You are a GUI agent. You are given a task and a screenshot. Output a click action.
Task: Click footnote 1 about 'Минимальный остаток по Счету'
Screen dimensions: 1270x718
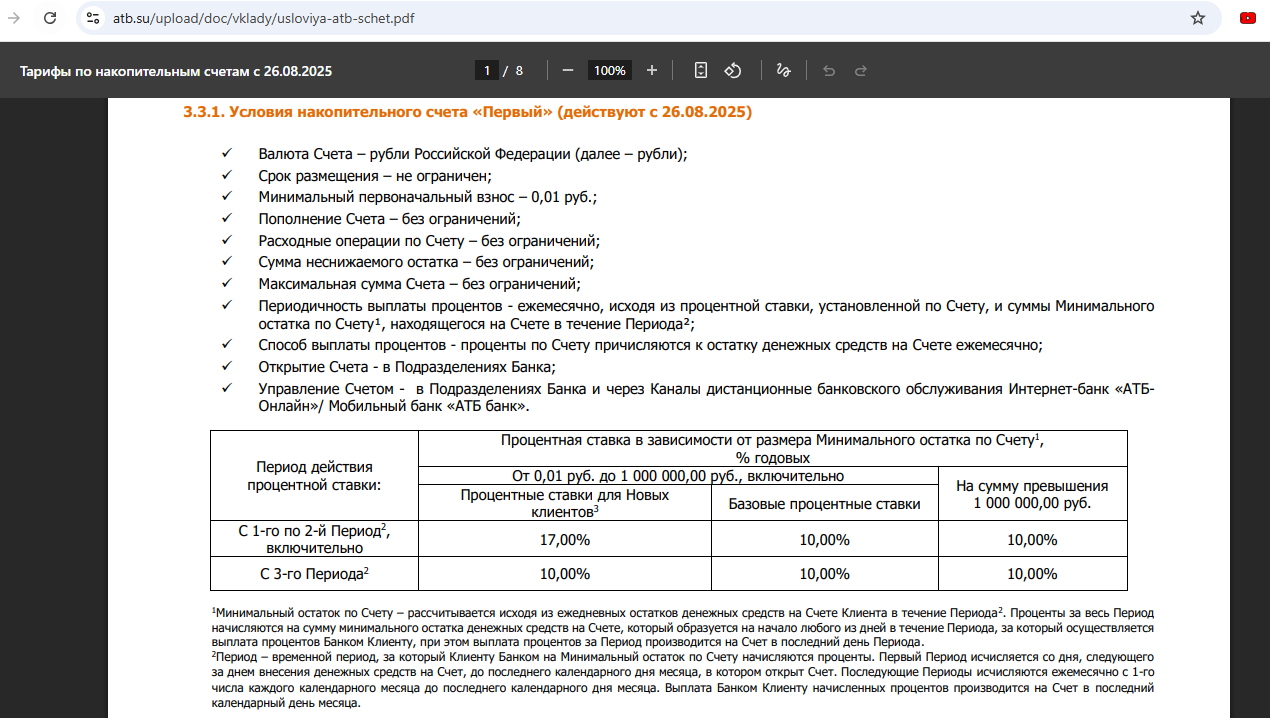(x=682, y=626)
